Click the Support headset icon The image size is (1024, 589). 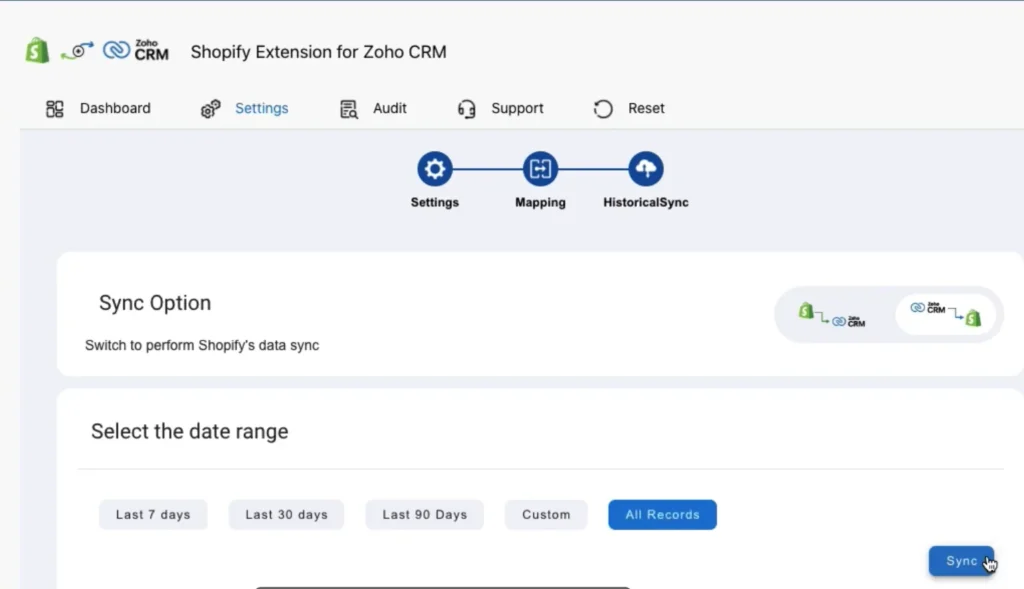coord(466,108)
